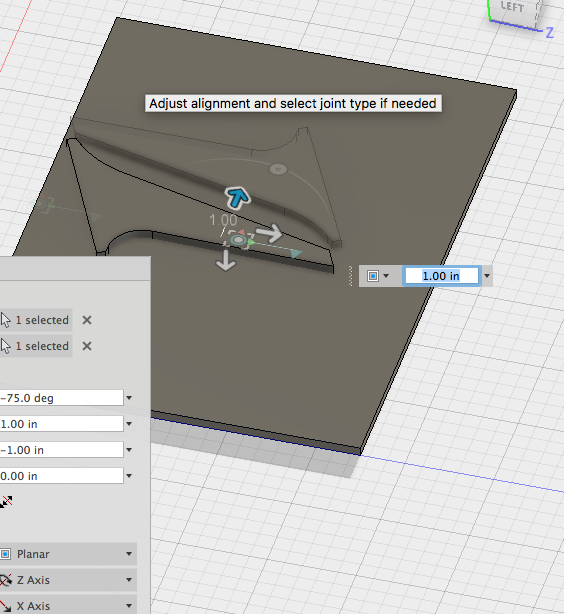Click the floating input drag handle

tap(350, 276)
